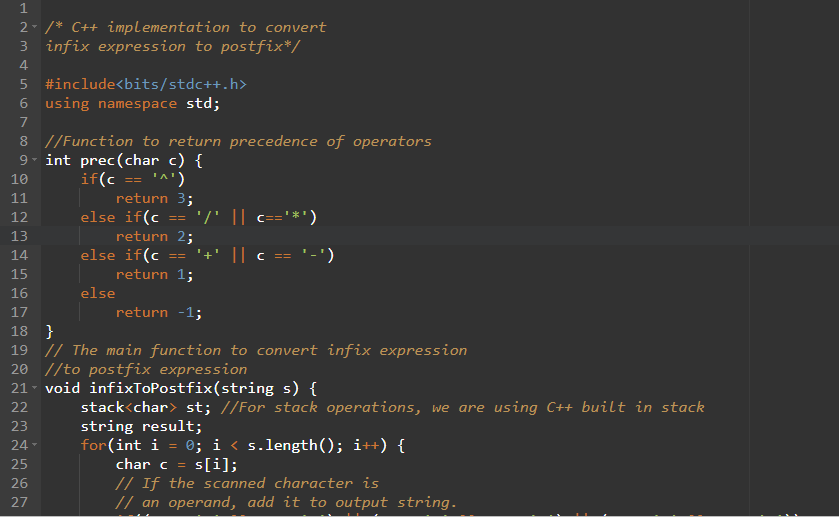Click line number 22 in the gutter

click(19, 407)
